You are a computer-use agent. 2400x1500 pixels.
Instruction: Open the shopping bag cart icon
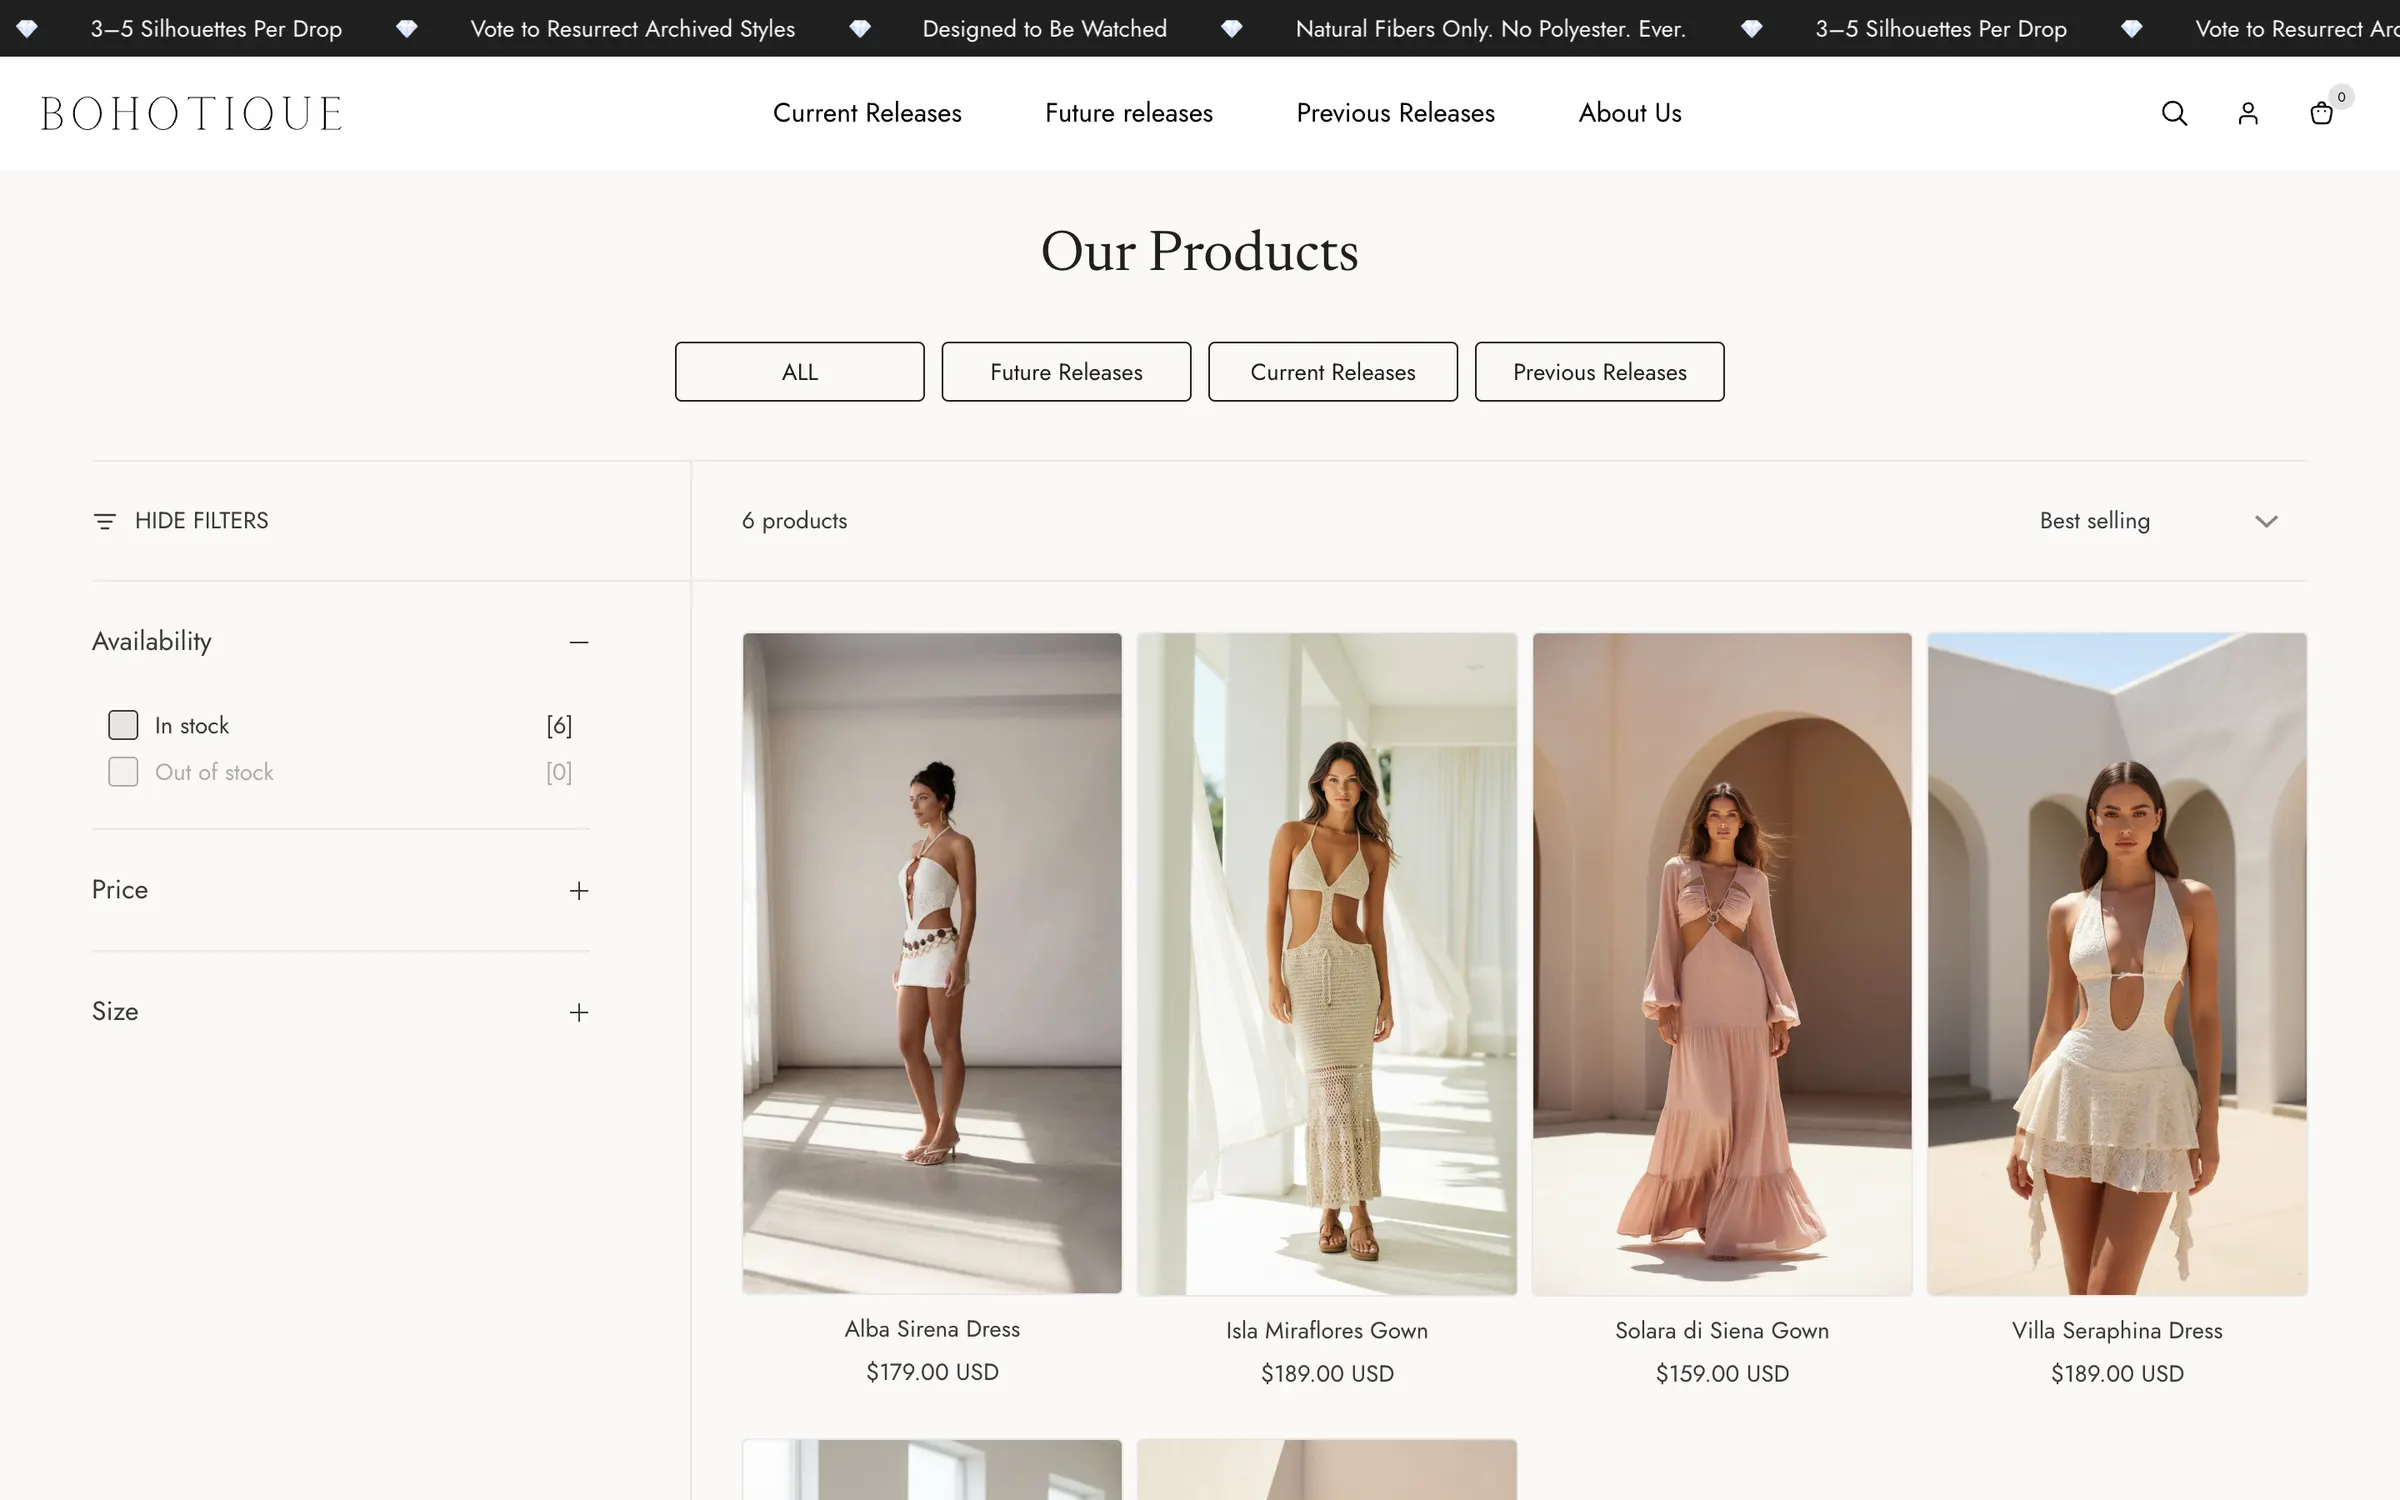(x=2322, y=113)
